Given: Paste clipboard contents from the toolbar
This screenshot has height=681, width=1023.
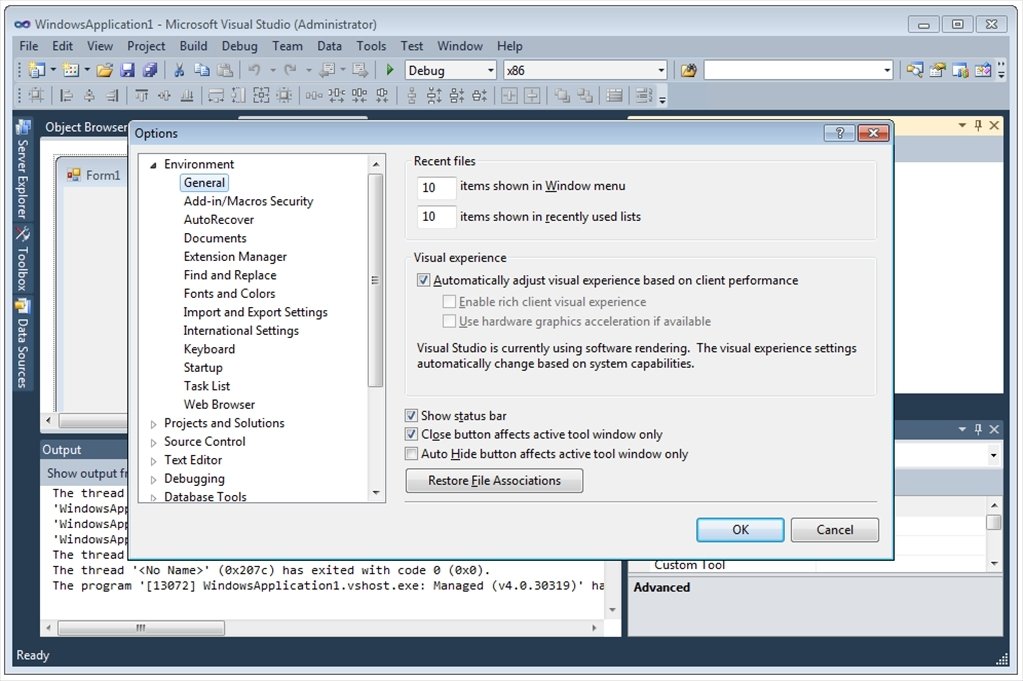Looking at the screenshot, I should [x=225, y=69].
